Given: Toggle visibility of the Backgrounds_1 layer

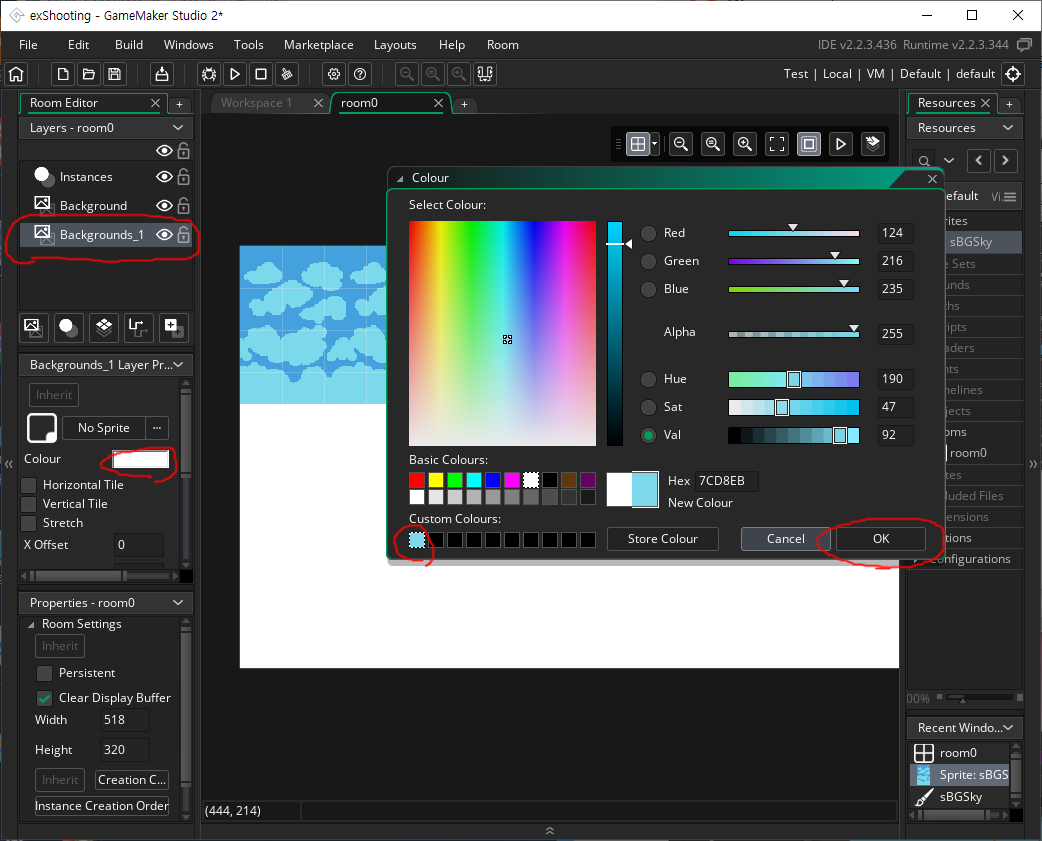Looking at the screenshot, I should tap(164, 234).
